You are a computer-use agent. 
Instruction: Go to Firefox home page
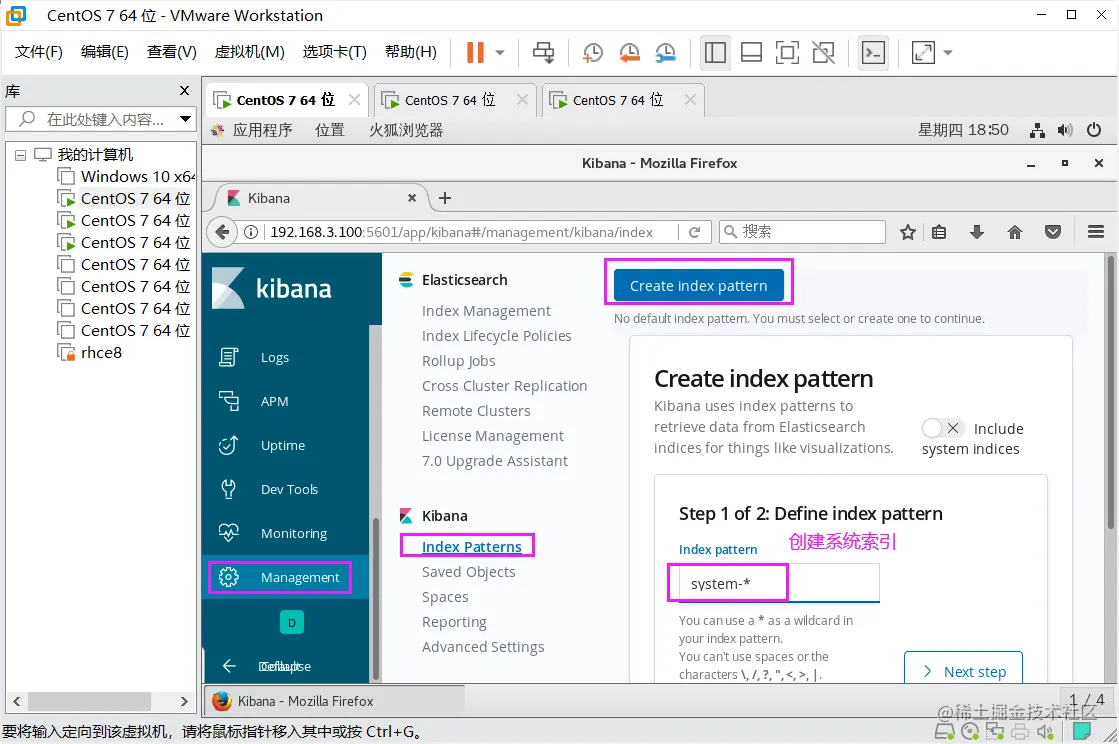pos(1015,232)
